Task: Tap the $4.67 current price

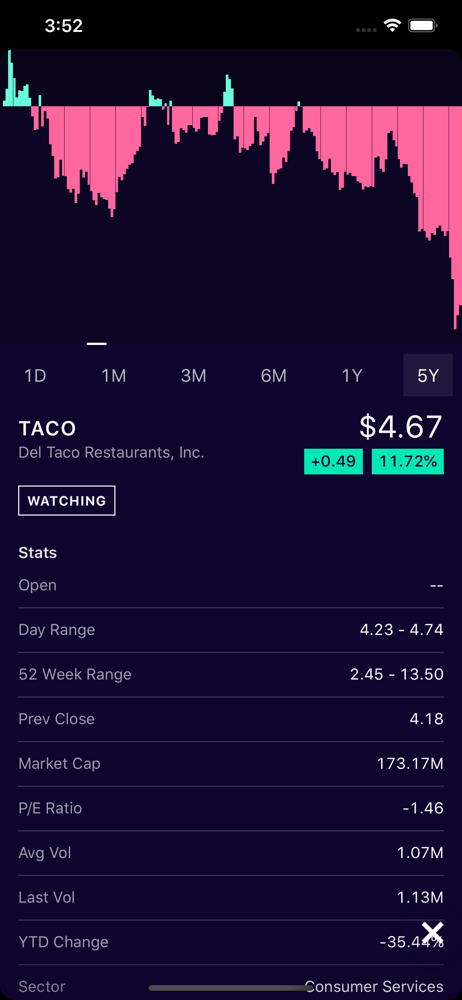Action: [401, 427]
